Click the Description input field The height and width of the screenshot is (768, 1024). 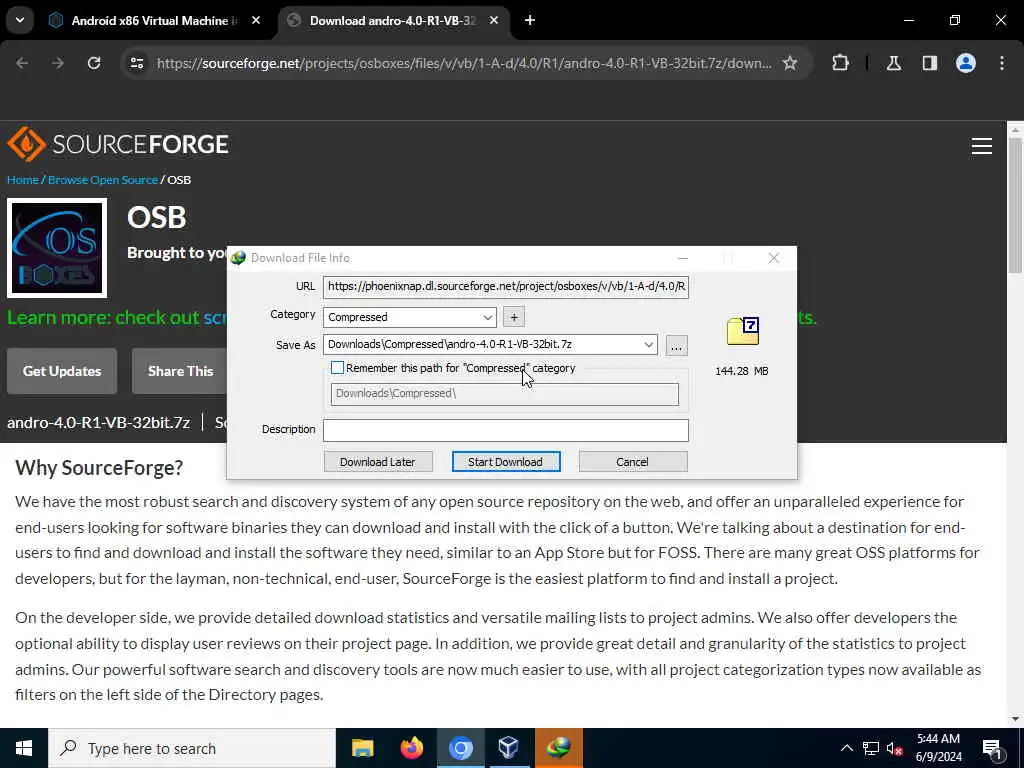(505, 430)
